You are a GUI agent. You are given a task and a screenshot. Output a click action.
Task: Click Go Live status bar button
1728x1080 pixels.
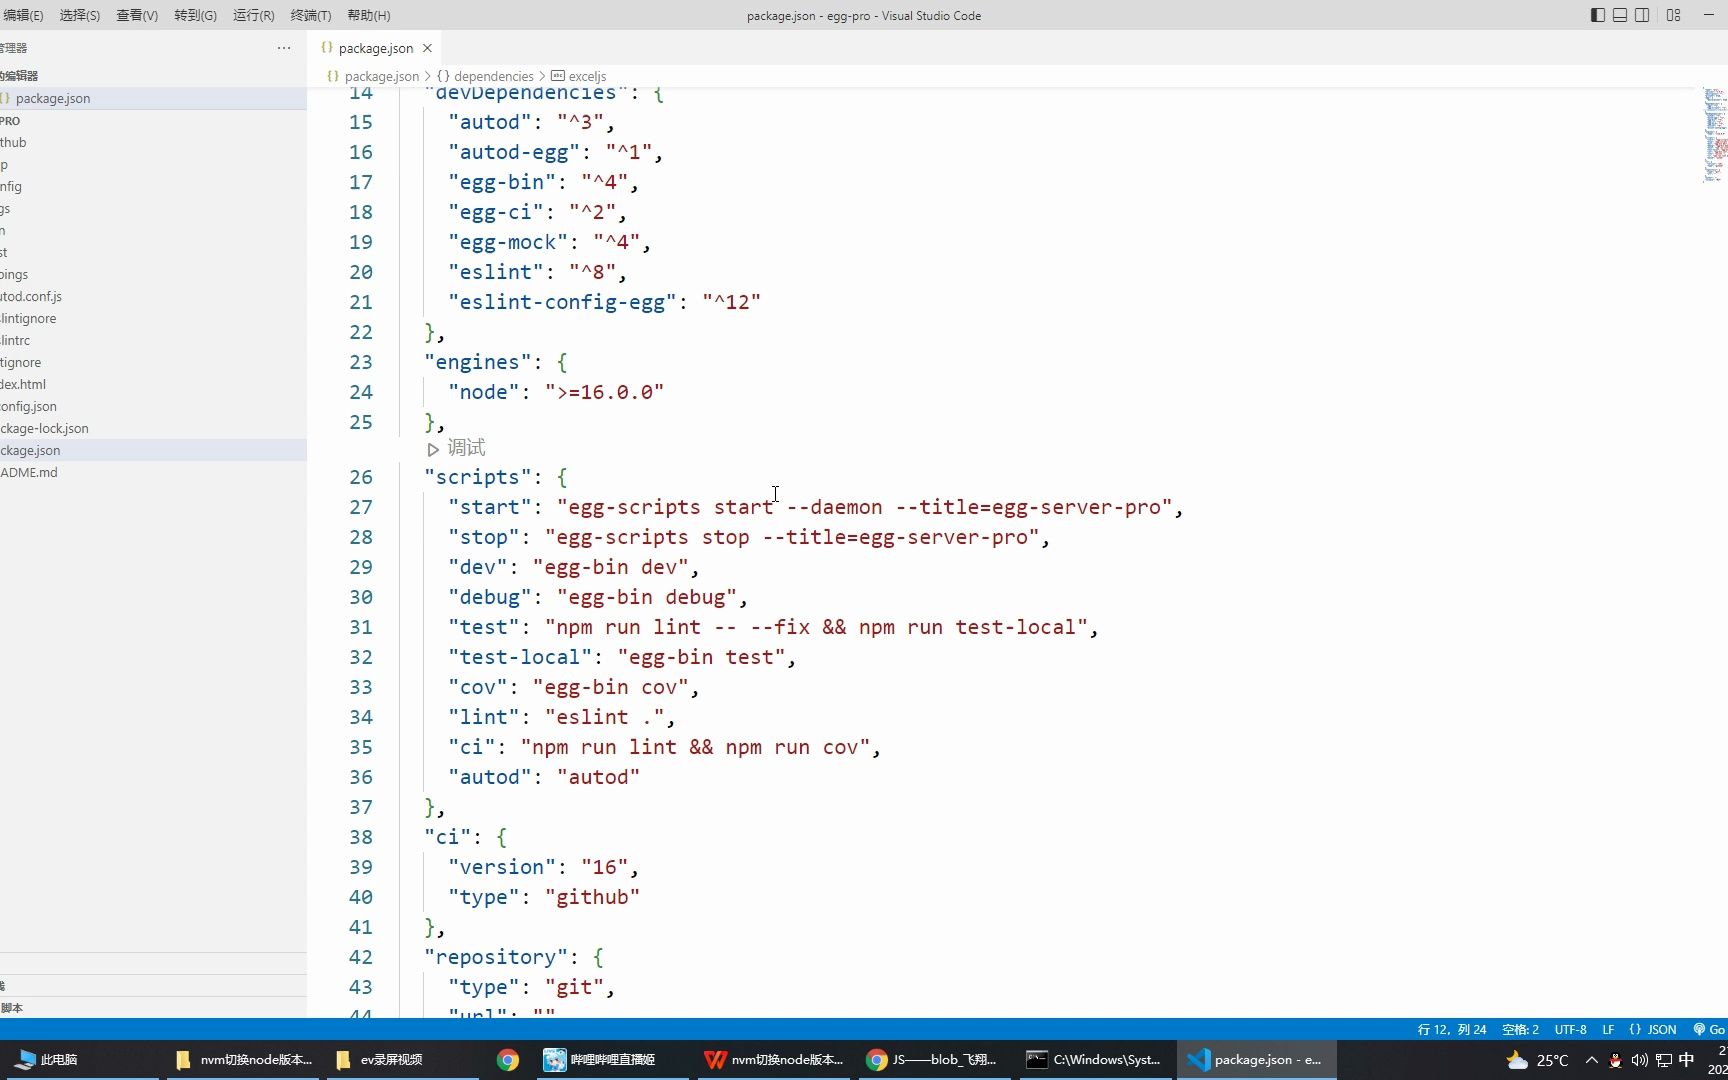(x=1709, y=1029)
